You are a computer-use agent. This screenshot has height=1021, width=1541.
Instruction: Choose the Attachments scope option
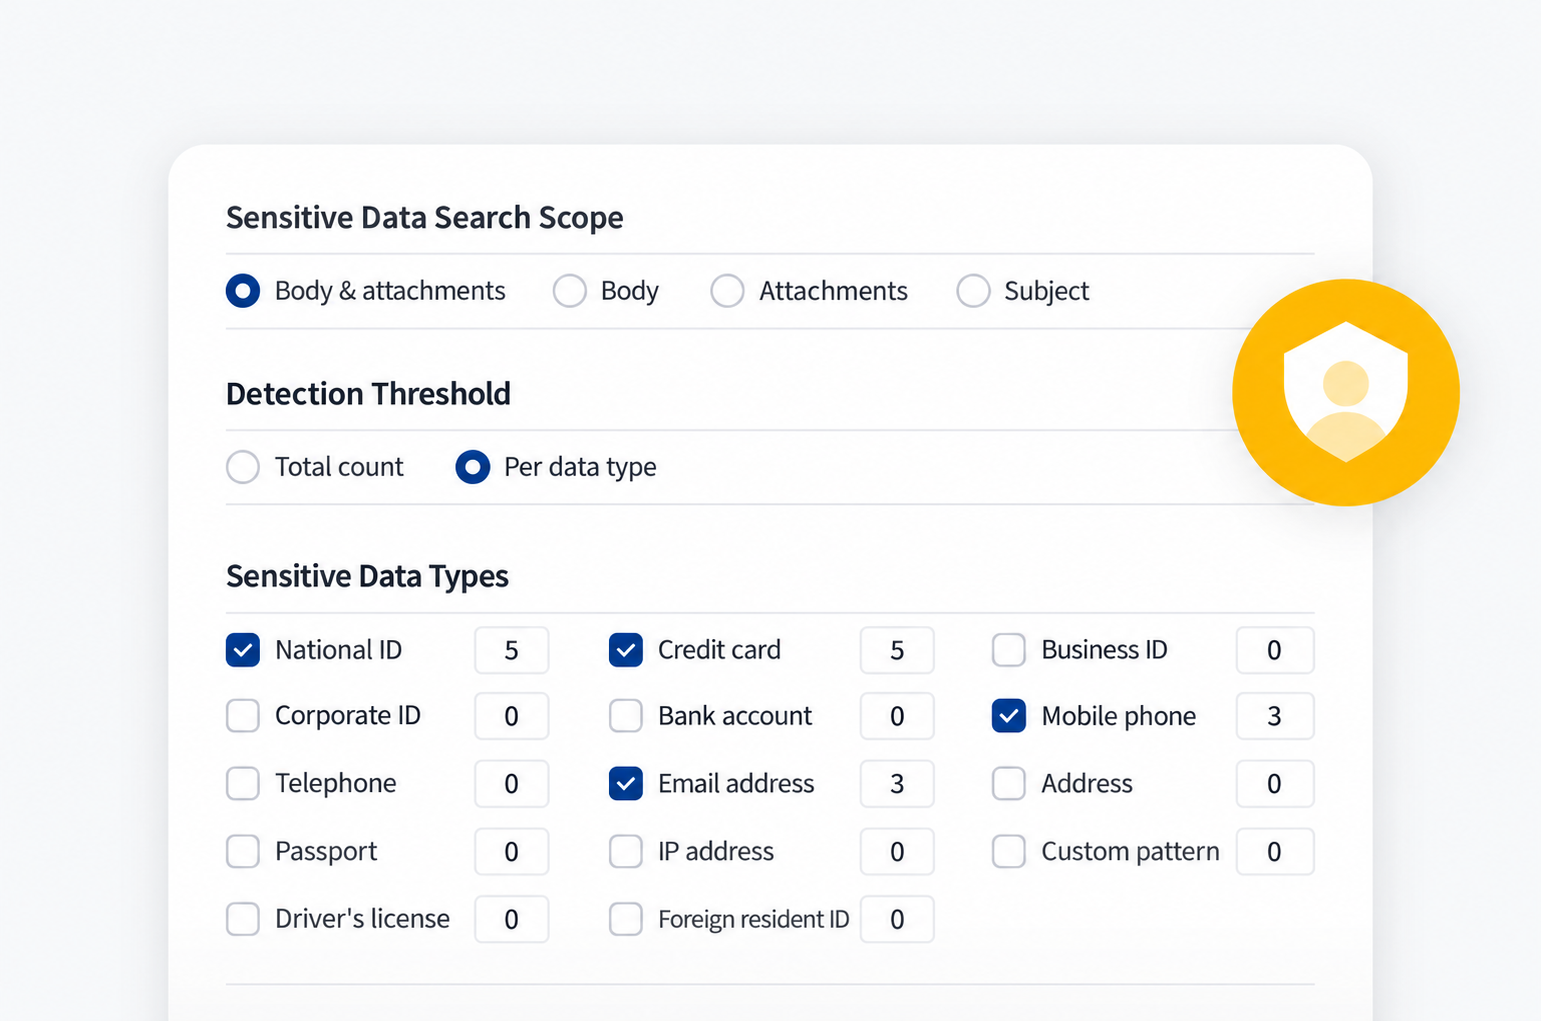(727, 291)
